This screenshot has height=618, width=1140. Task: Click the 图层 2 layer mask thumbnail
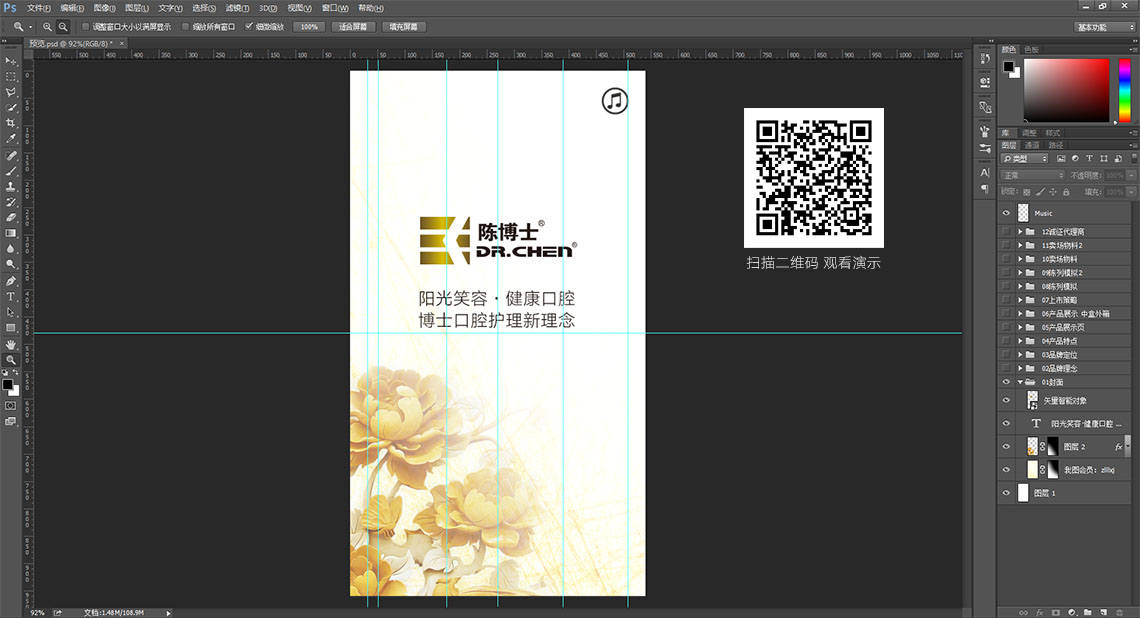pyautogui.click(x=1053, y=446)
